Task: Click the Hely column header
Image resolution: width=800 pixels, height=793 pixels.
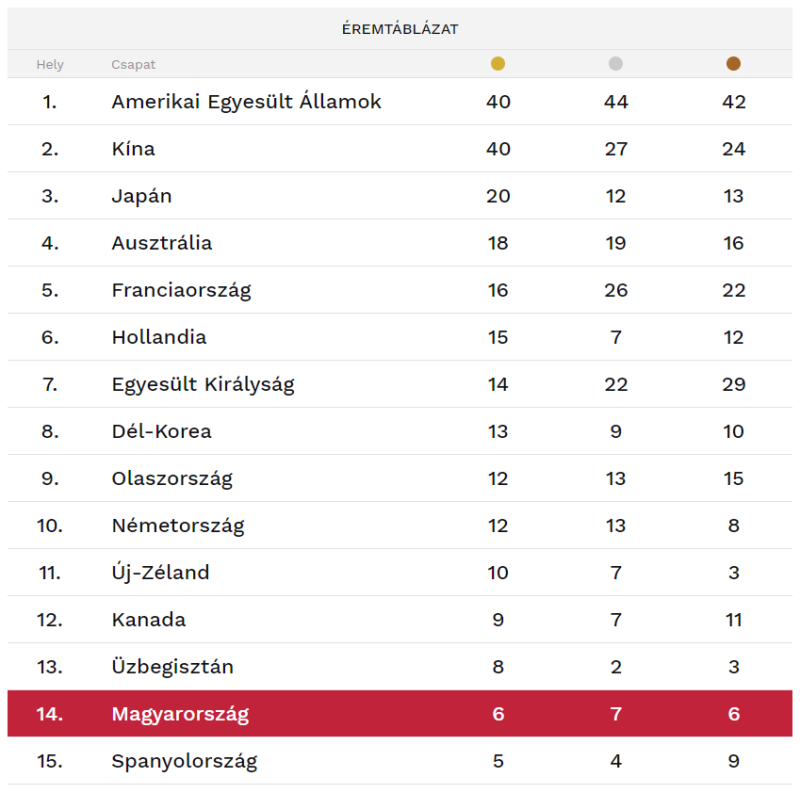Action: point(50,65)
